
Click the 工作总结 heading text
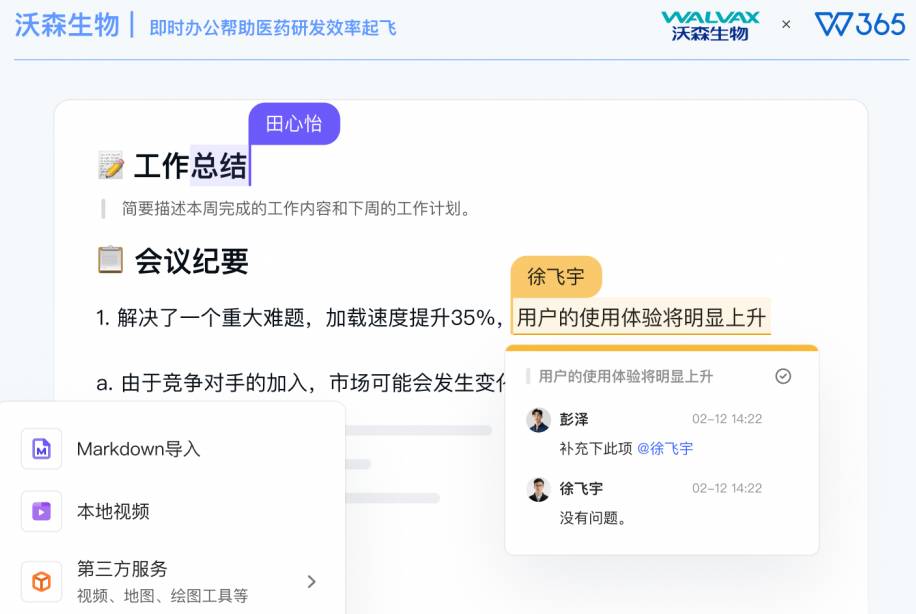click(190, 165)
